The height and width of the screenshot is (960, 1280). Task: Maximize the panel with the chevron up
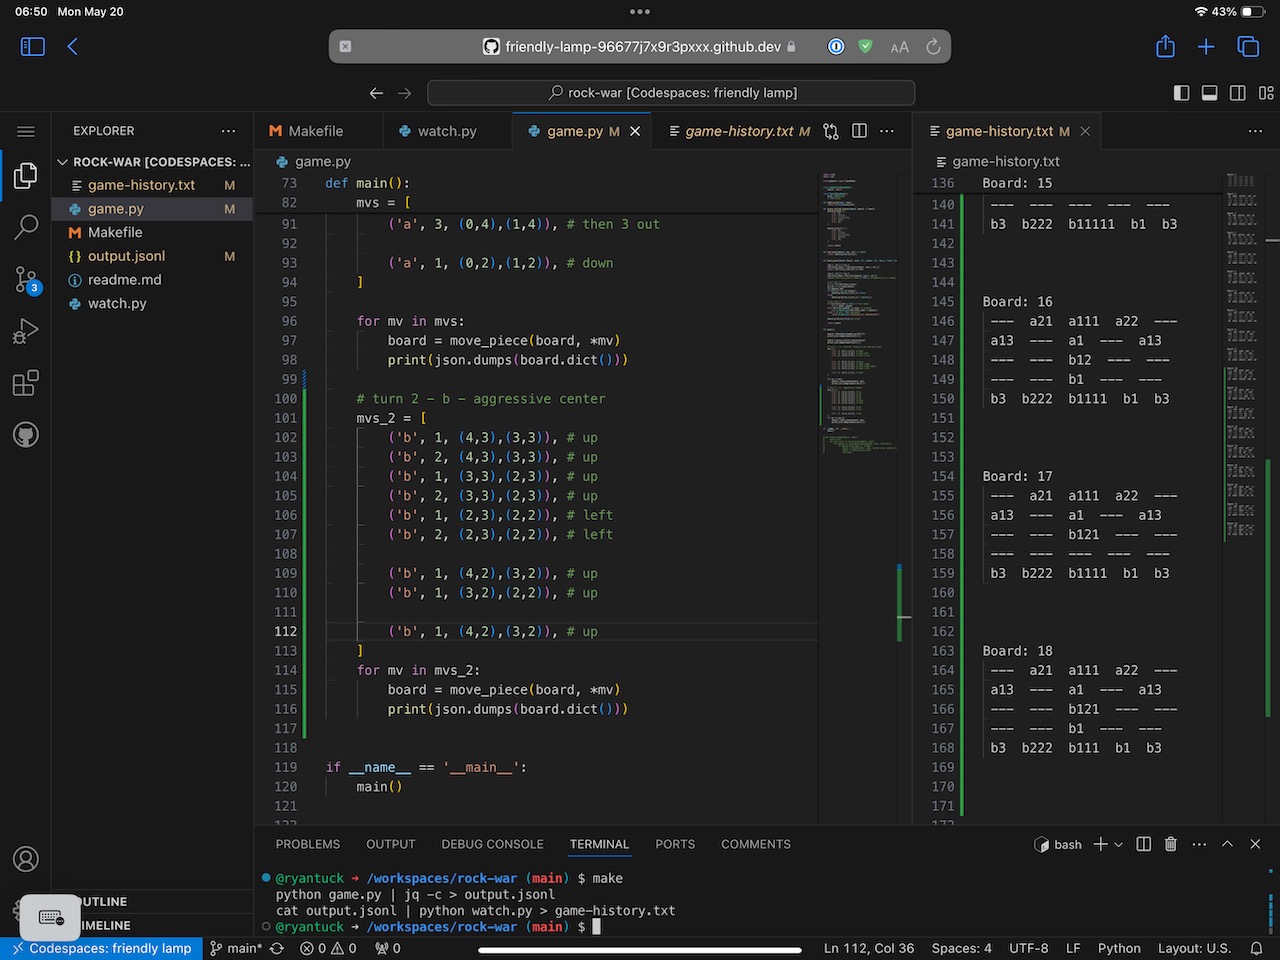1227,844
